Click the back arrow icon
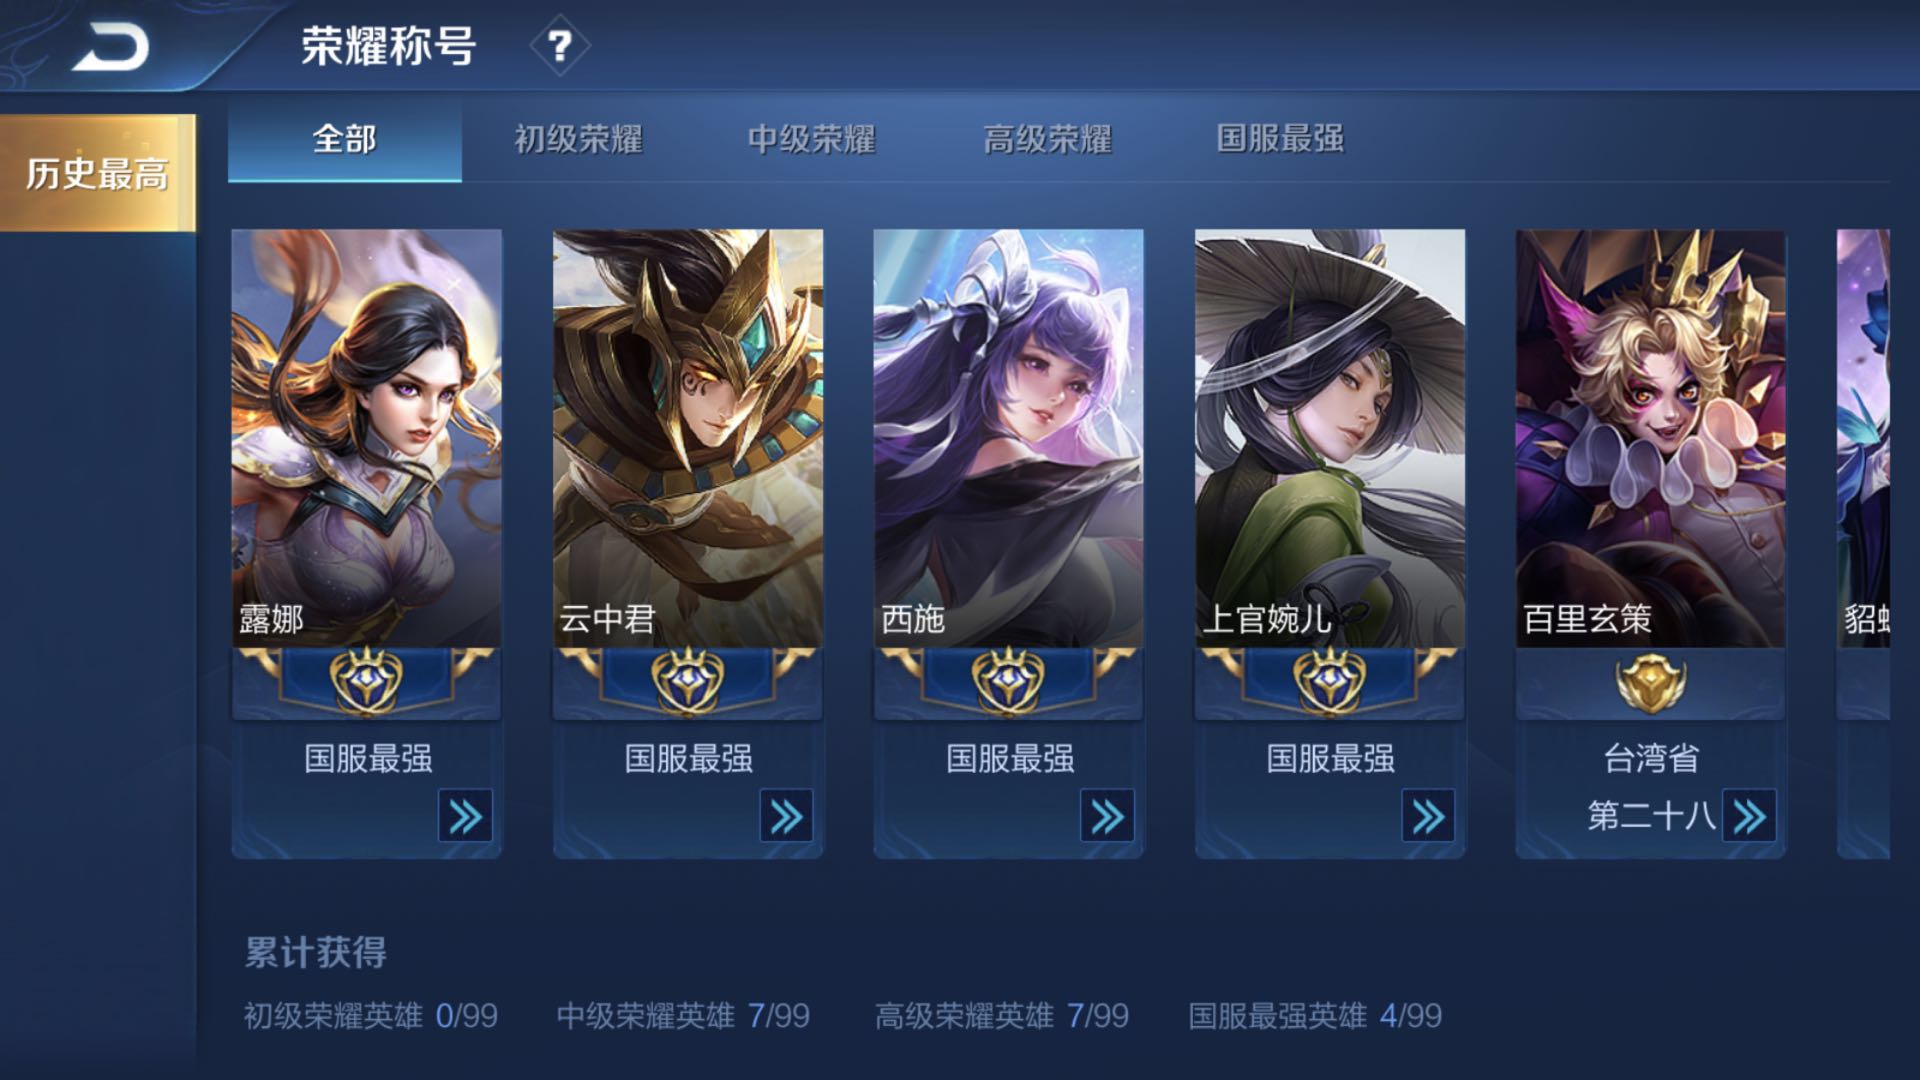The image size is (1920, 1080). coord(111,47)
